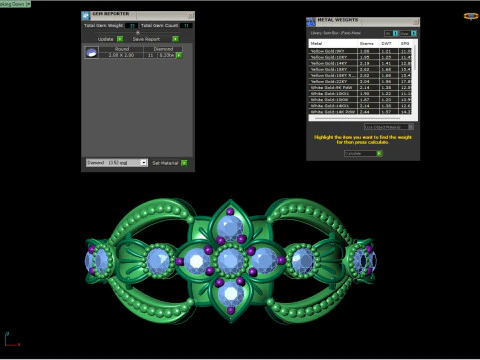Select the 'Yellow Gold:22KY' row
This screenshot has height=360, width=480.
coord(360,81)
